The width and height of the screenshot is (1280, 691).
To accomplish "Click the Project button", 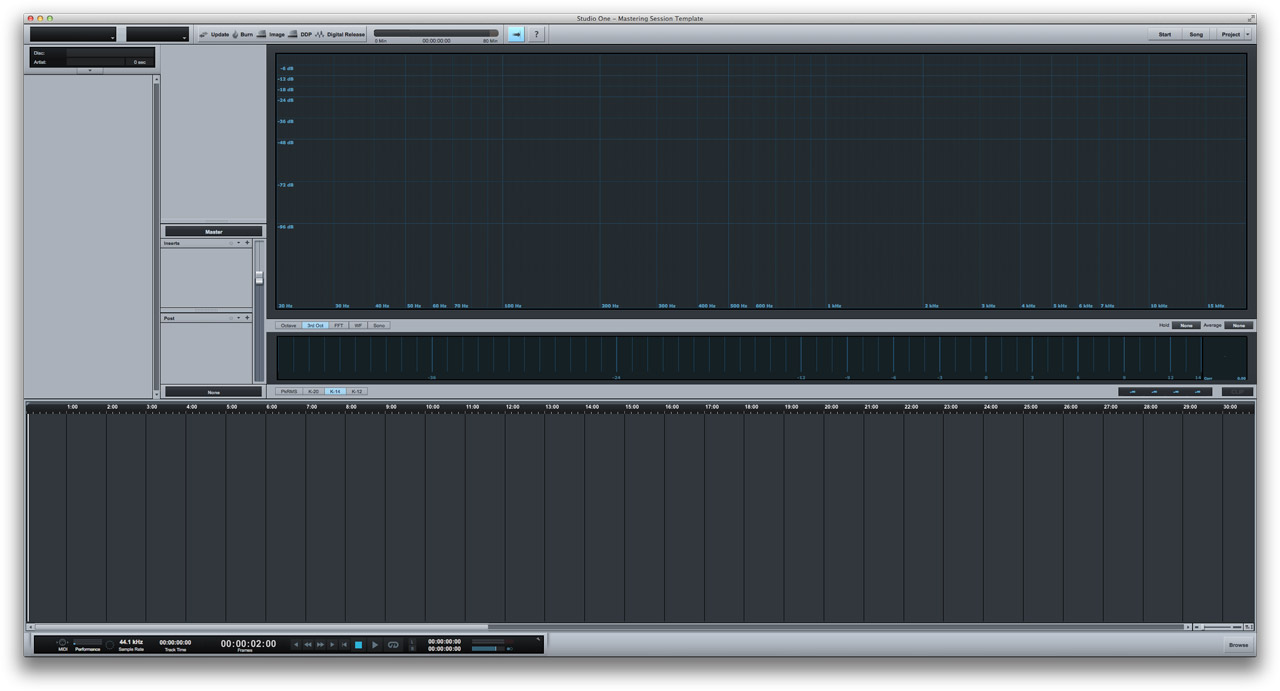I will (x=1230, y=34).
